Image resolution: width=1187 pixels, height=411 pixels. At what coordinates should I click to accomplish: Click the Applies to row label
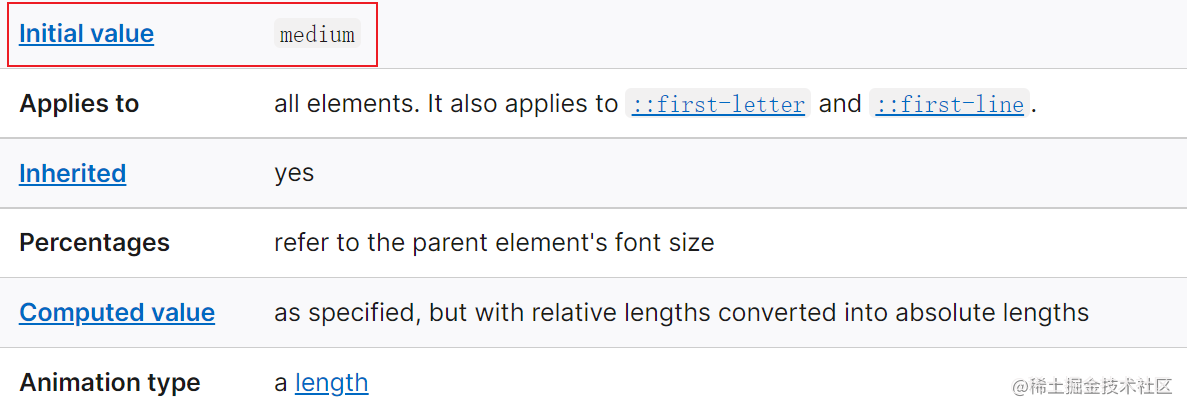tap(79, 104)
